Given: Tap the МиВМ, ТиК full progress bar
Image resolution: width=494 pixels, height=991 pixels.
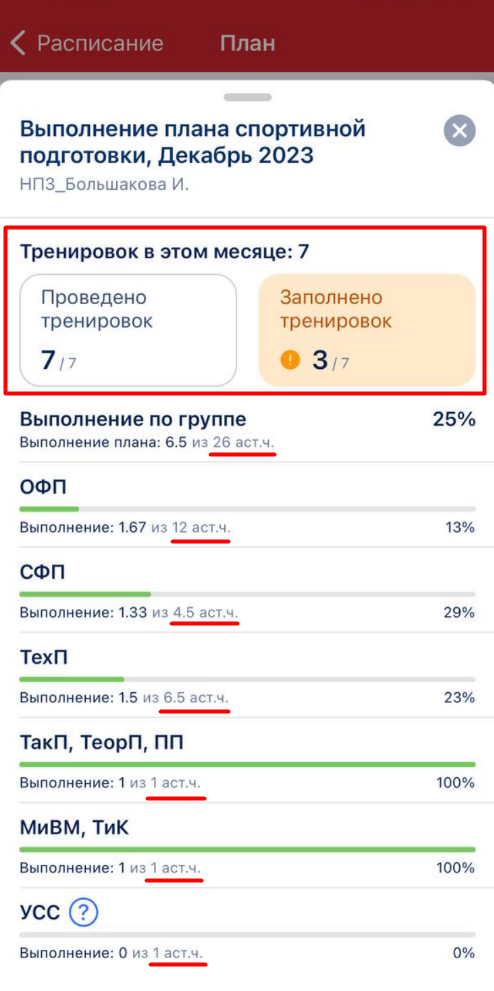Looking at the screenshot, I should [247, 849].
